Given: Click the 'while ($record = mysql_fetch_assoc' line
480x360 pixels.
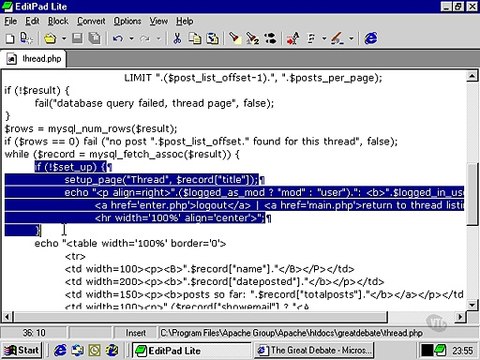Looking at the screenshot, I should (x=122, y=154).
